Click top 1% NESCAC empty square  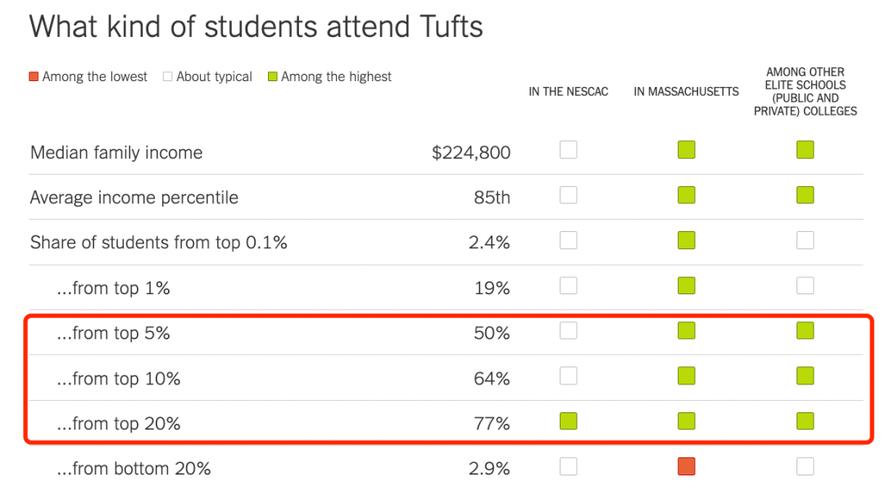(568, 286)
